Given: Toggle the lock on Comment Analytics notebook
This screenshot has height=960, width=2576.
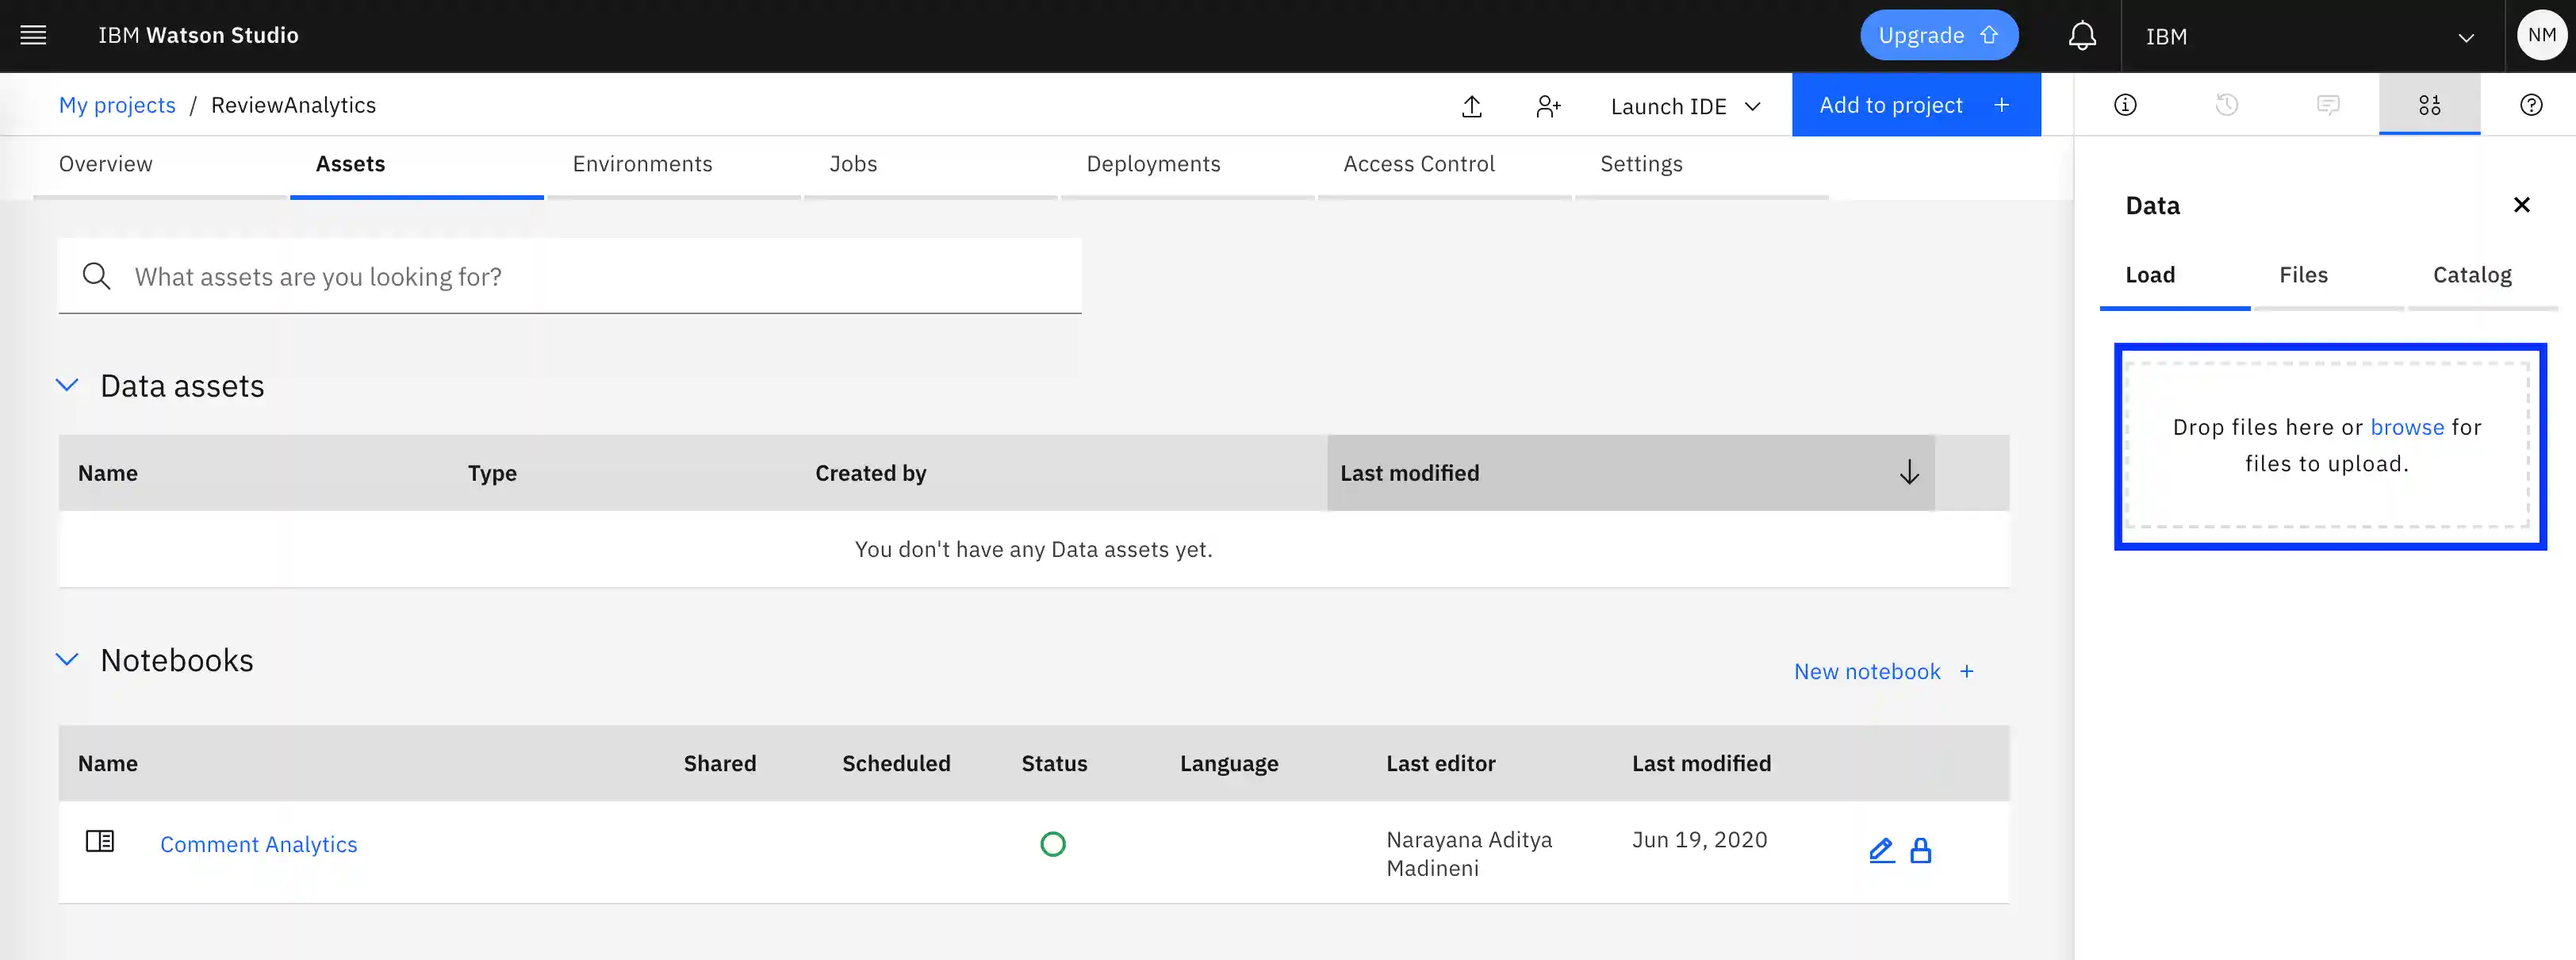Looking at the screenshot, I should click(x=1920, y=851).
